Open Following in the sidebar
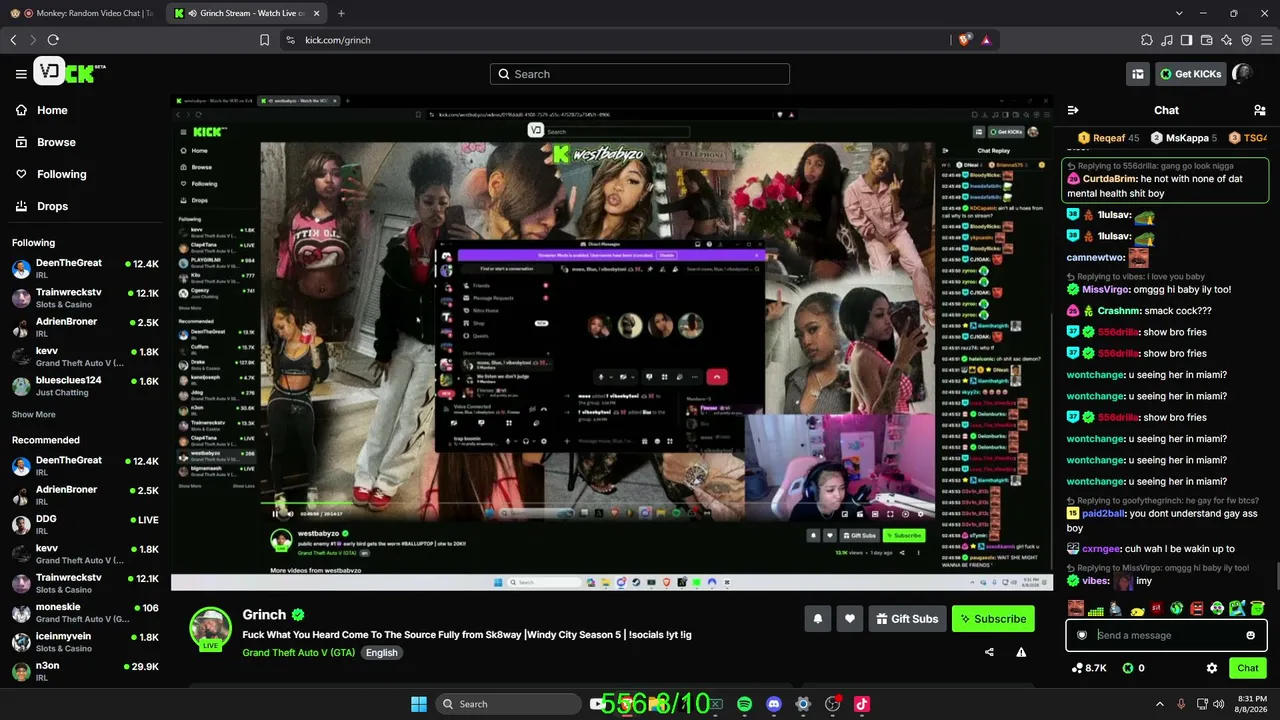 [x=52, y=174]
